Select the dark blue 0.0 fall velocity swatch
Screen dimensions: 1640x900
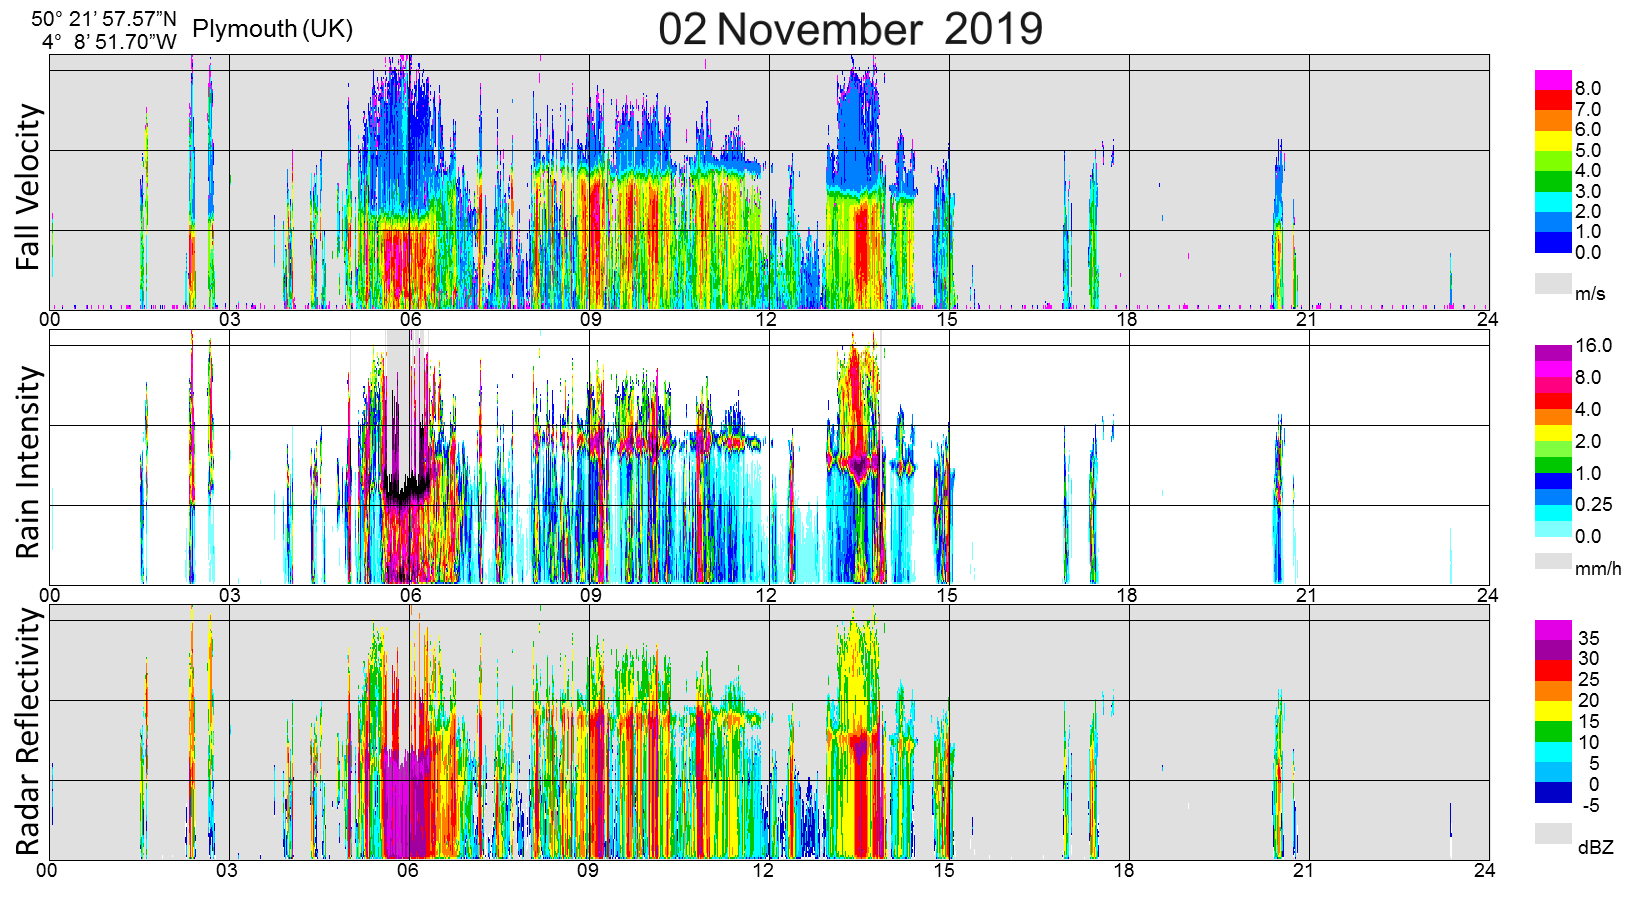1553,243
